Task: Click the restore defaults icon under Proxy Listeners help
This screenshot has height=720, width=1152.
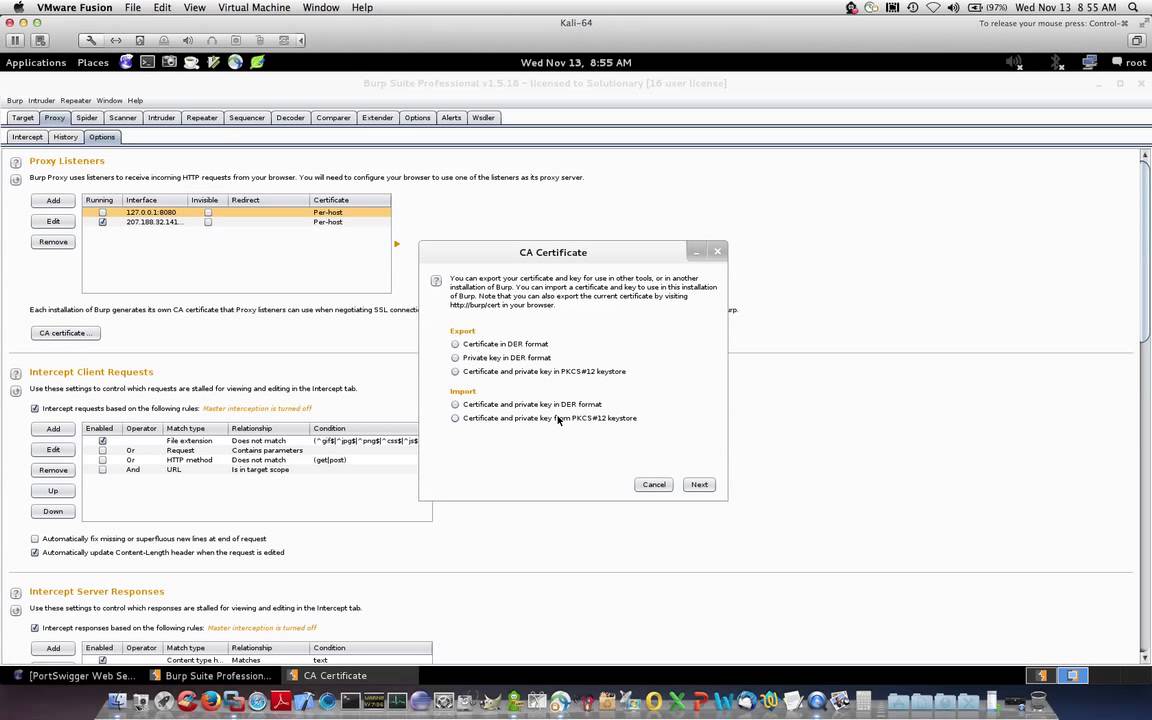Action: (15, 180)
